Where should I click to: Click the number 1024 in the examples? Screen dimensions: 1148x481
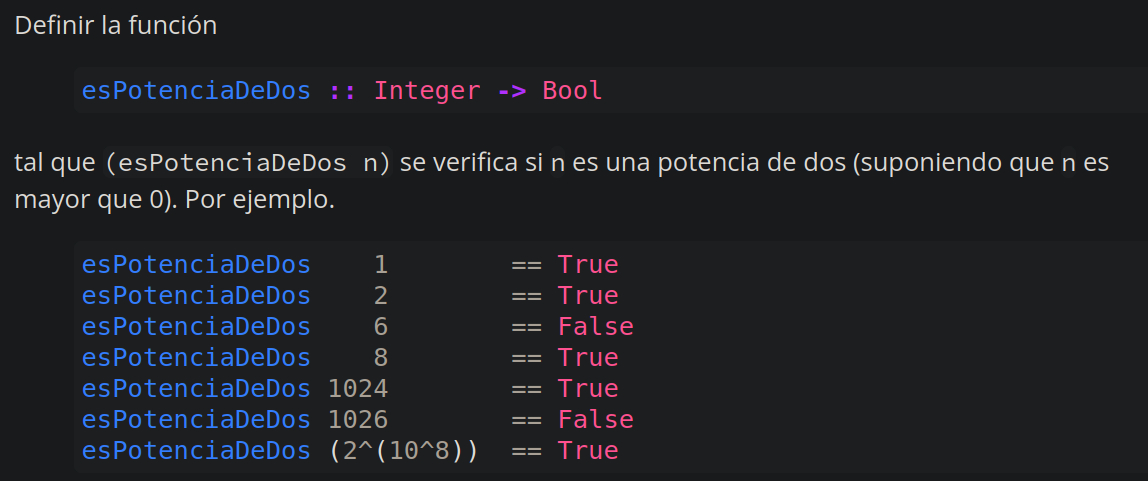pos(358,389)
